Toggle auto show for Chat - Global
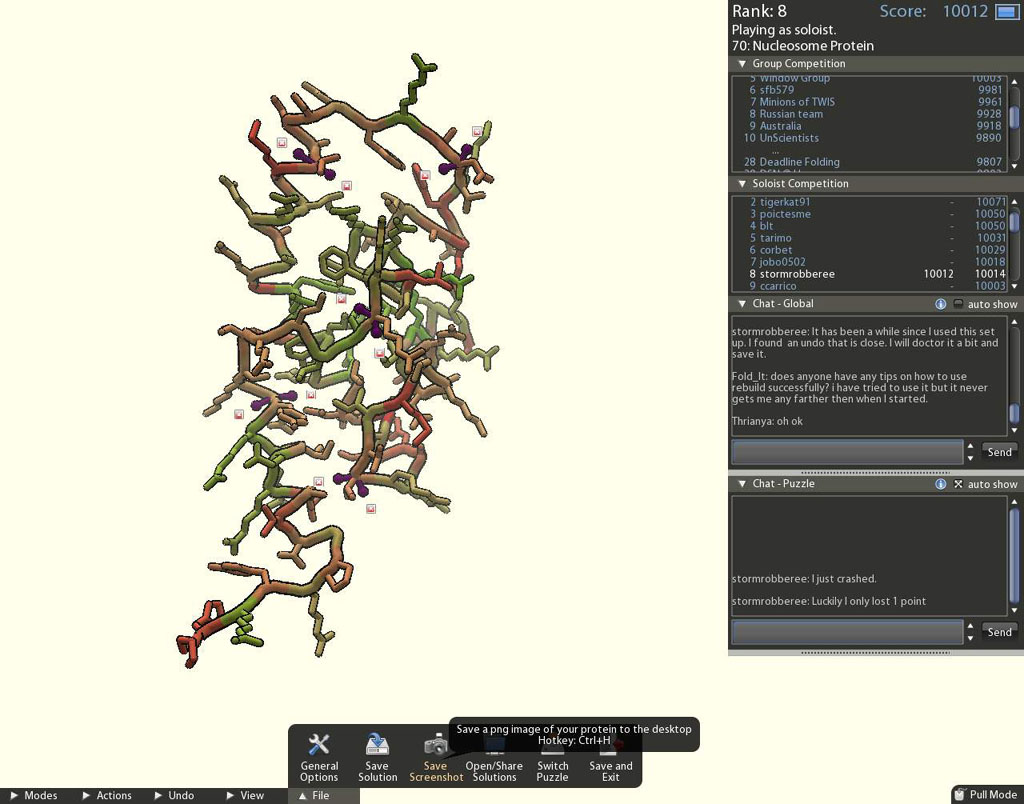This screenshot has width=1024, height=804. click(958, 304)
